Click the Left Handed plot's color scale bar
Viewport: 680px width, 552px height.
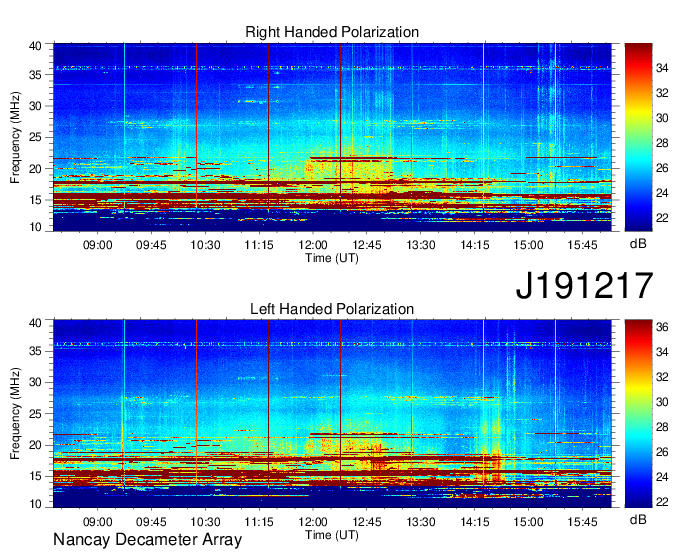638,414
